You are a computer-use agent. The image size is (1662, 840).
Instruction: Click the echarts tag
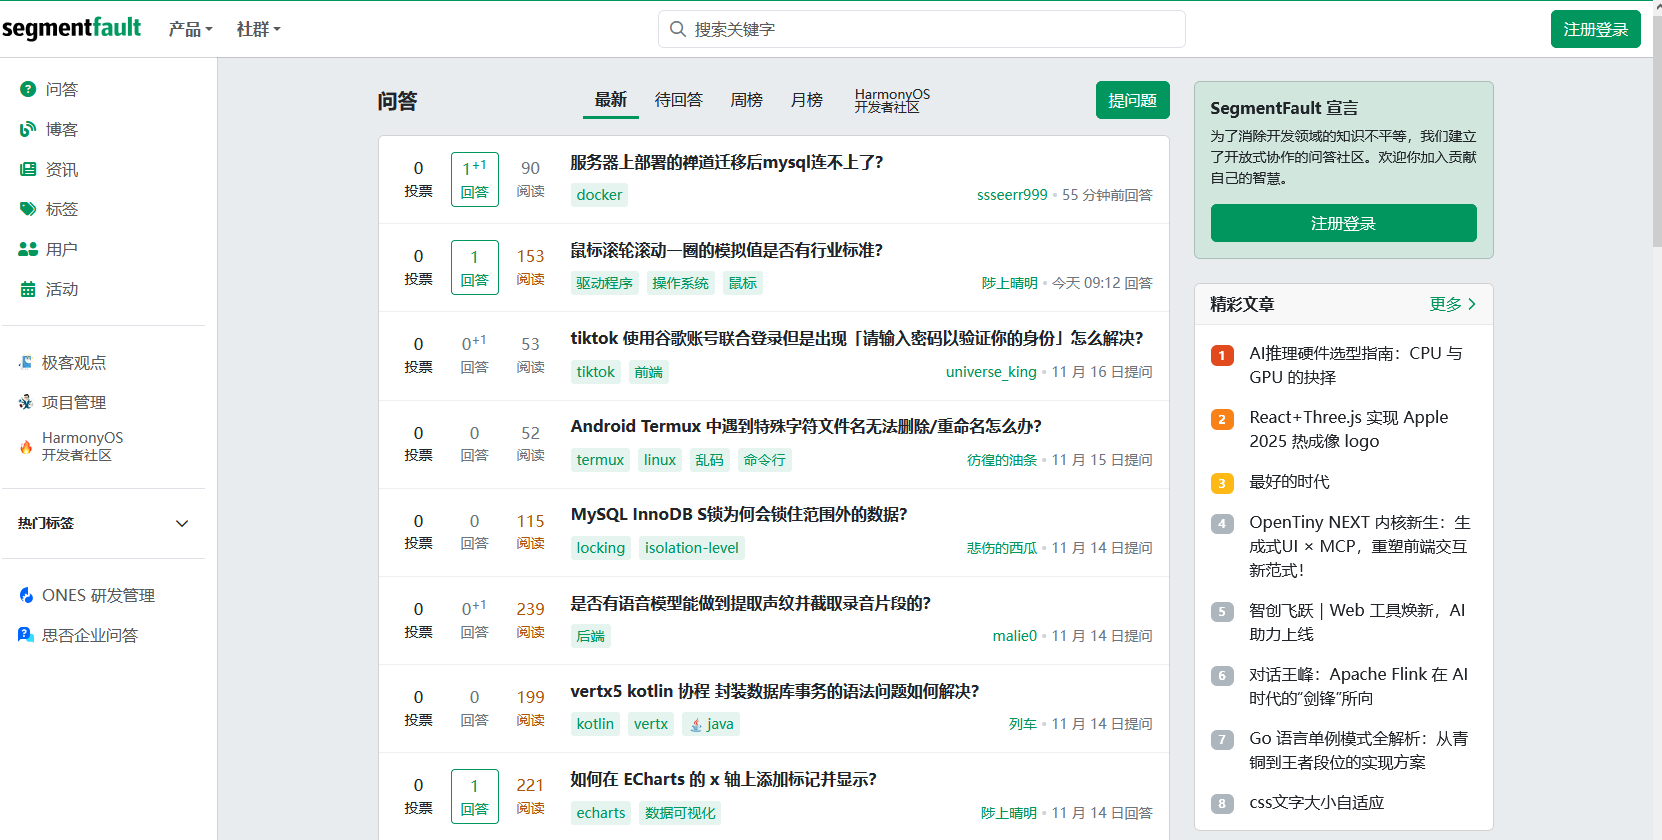(600, 813)
